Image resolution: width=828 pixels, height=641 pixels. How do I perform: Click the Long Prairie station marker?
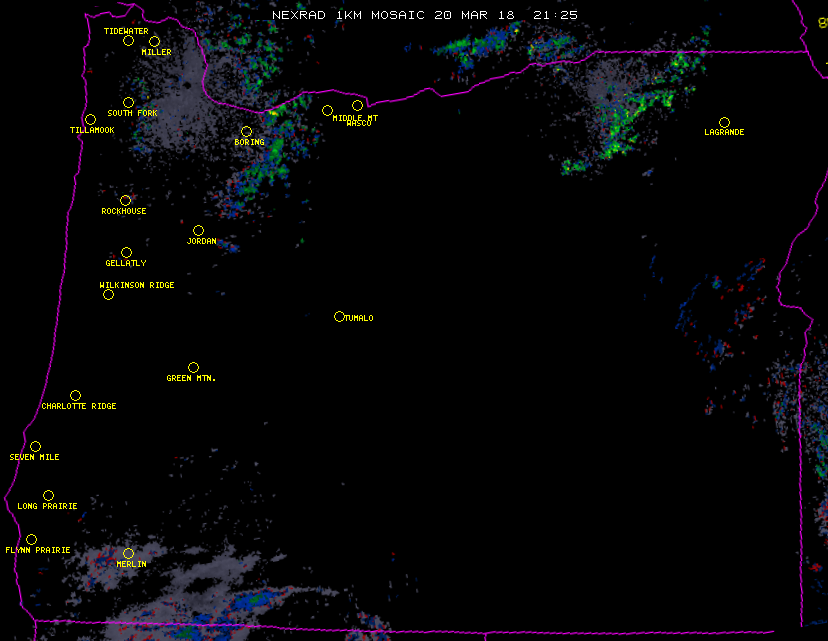click(x=48, y=496)
